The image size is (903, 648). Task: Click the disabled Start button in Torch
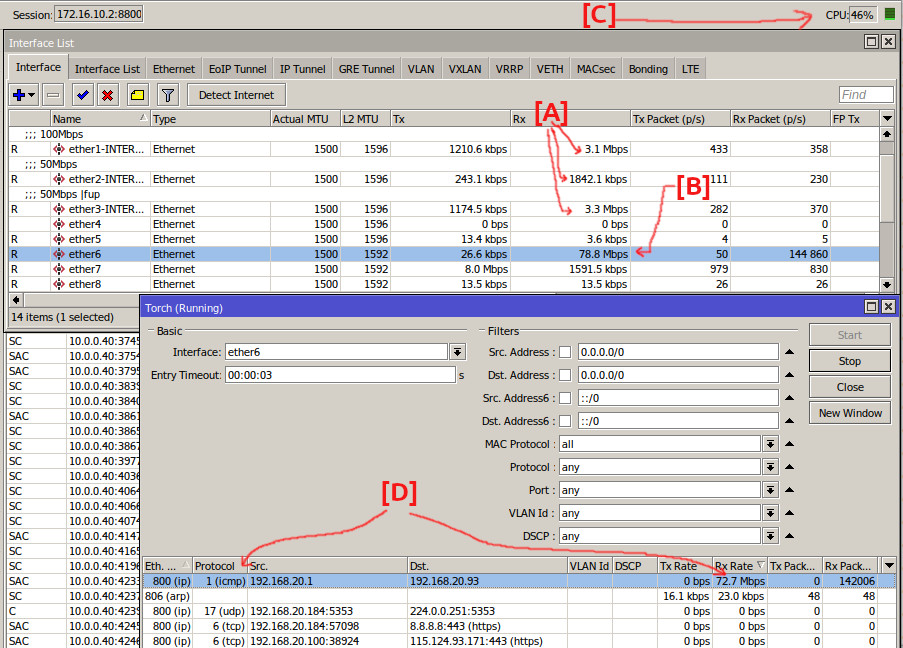[x=849, y=335]
